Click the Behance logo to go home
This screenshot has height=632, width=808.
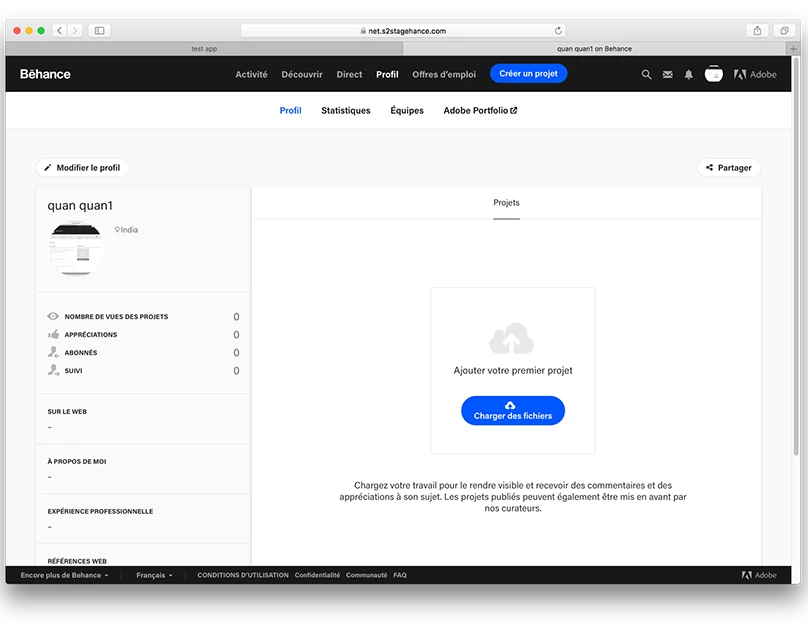click(45, 74)
